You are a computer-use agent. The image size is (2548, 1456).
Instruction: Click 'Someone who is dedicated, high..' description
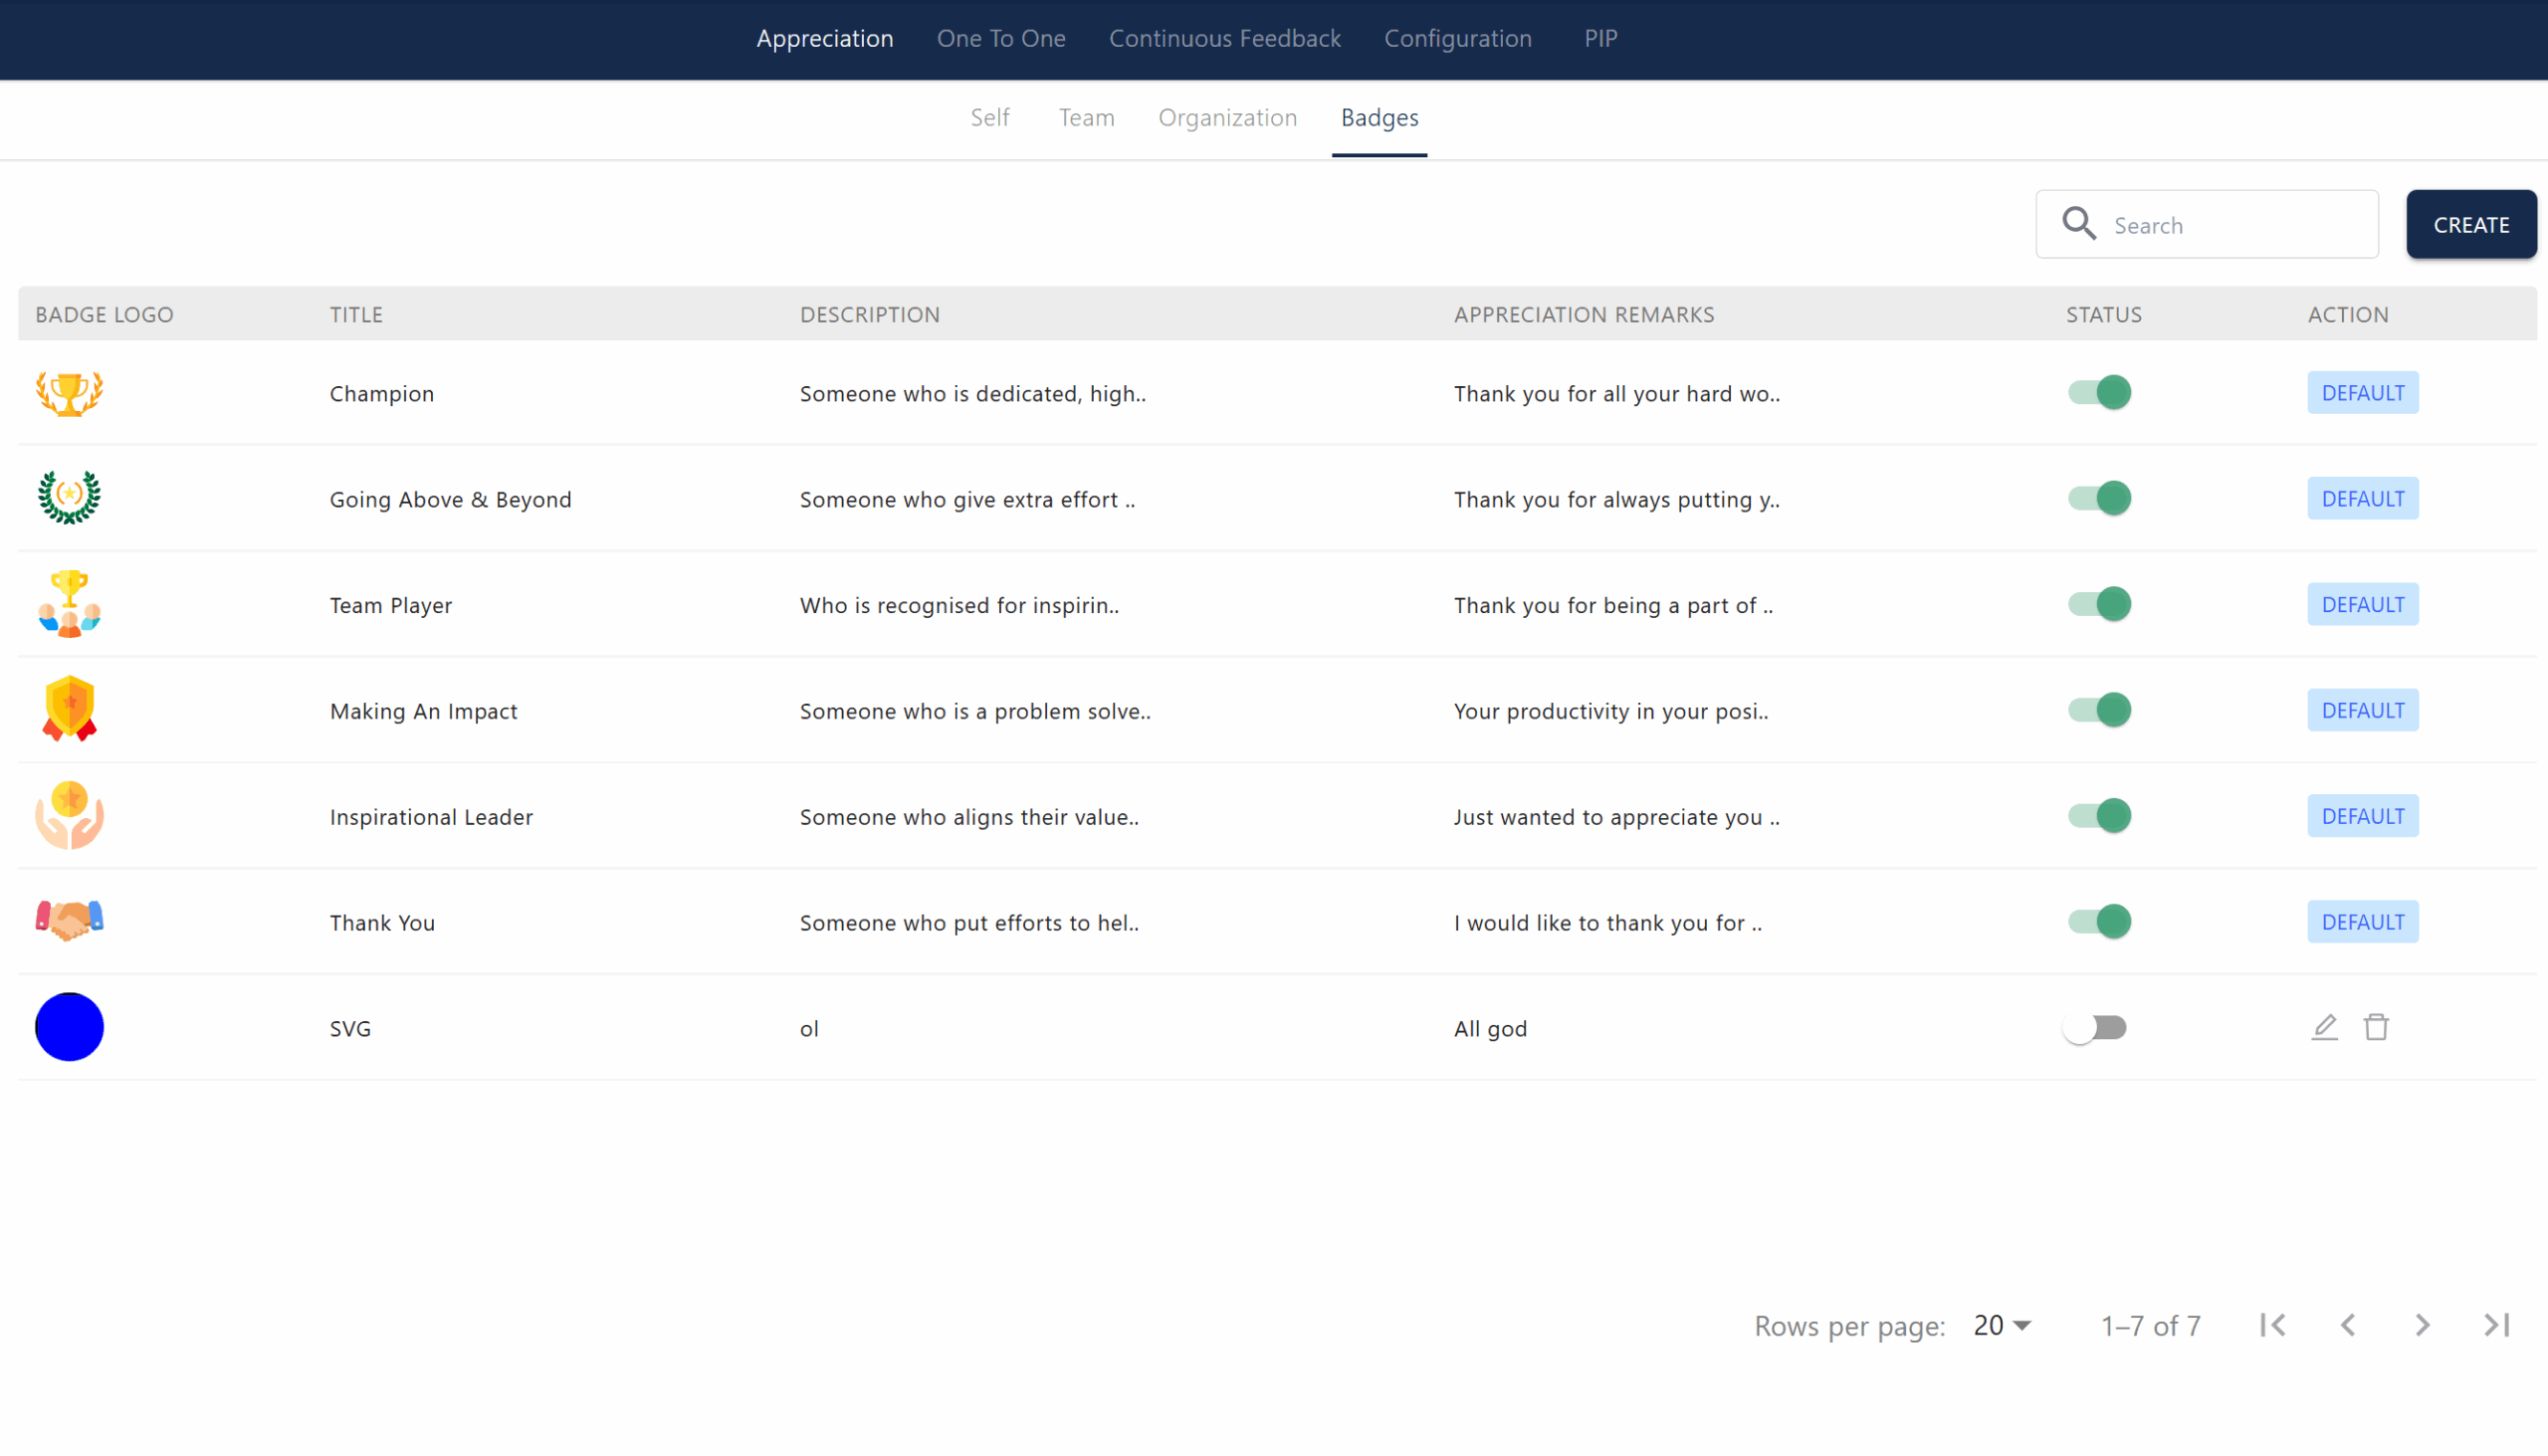point(972,394)
